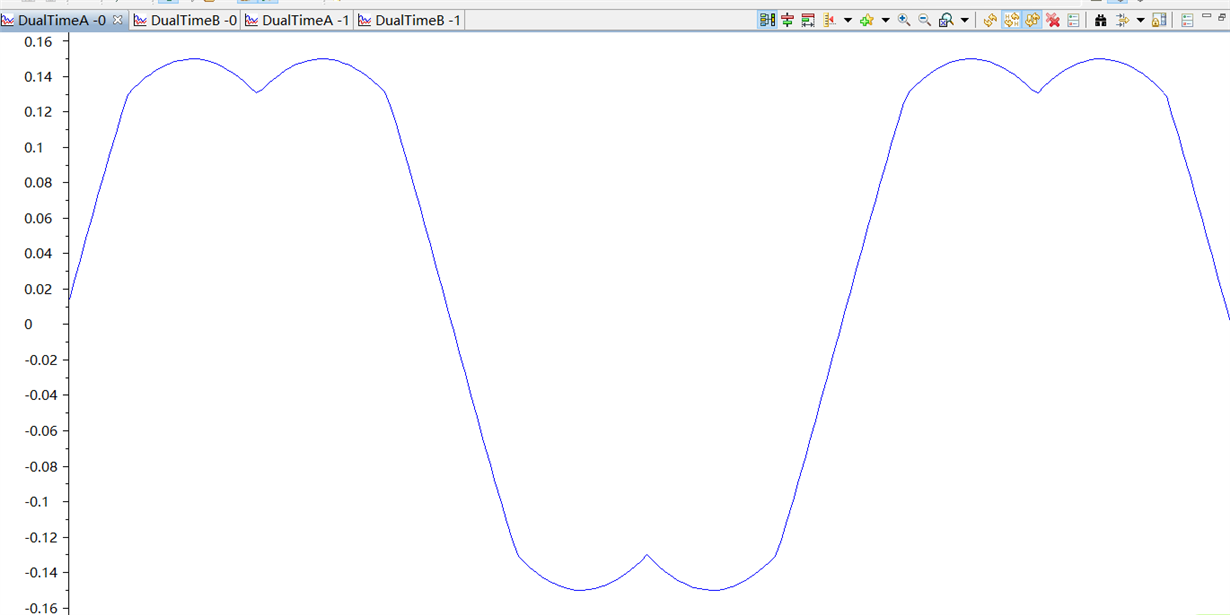The width and height of the screenshot is (1230, 615).
Task: Click the measurement marker ruler icon
Action: (x=830, y=20)
